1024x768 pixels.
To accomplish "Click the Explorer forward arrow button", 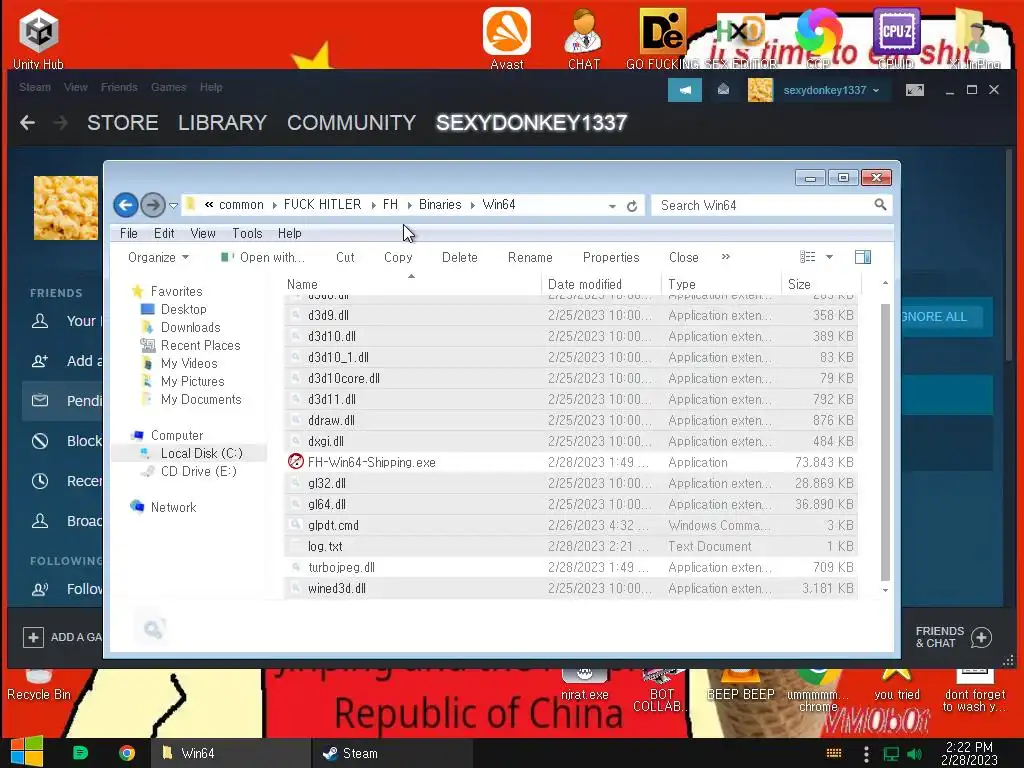I will tap(153, 205).
